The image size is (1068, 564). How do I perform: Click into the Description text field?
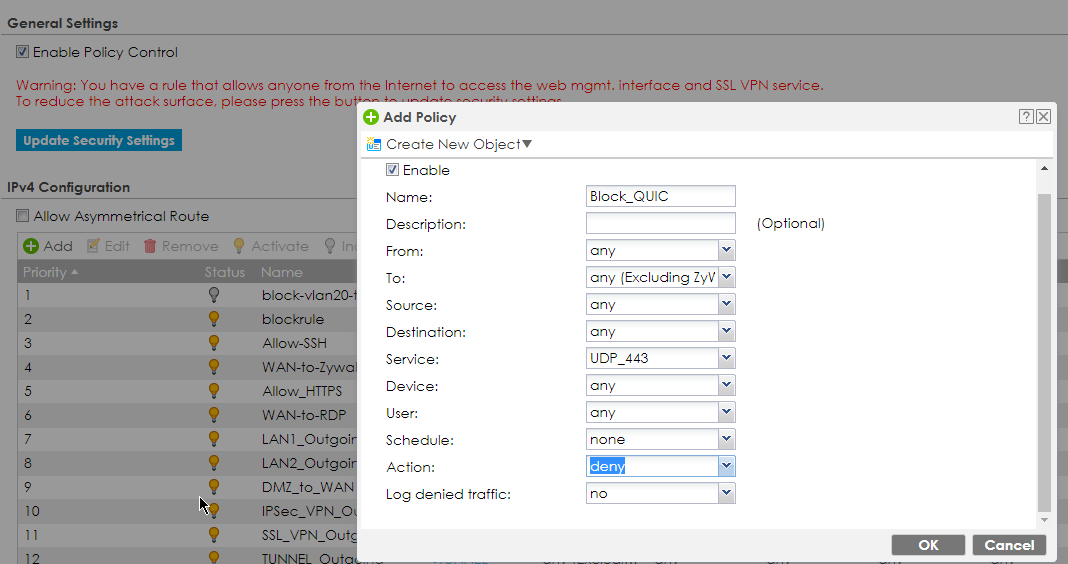click(x=661, y=224)
